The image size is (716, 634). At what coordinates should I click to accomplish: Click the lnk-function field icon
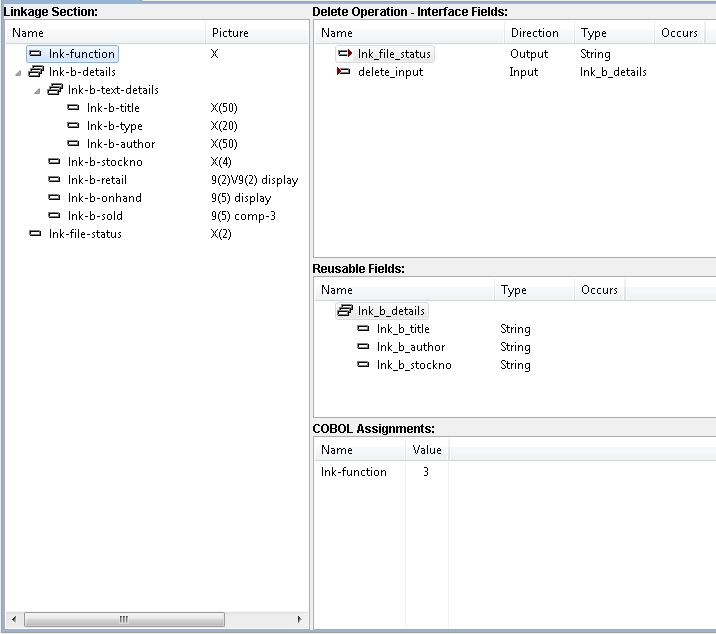pyautogui.click(x=36, y=54)
